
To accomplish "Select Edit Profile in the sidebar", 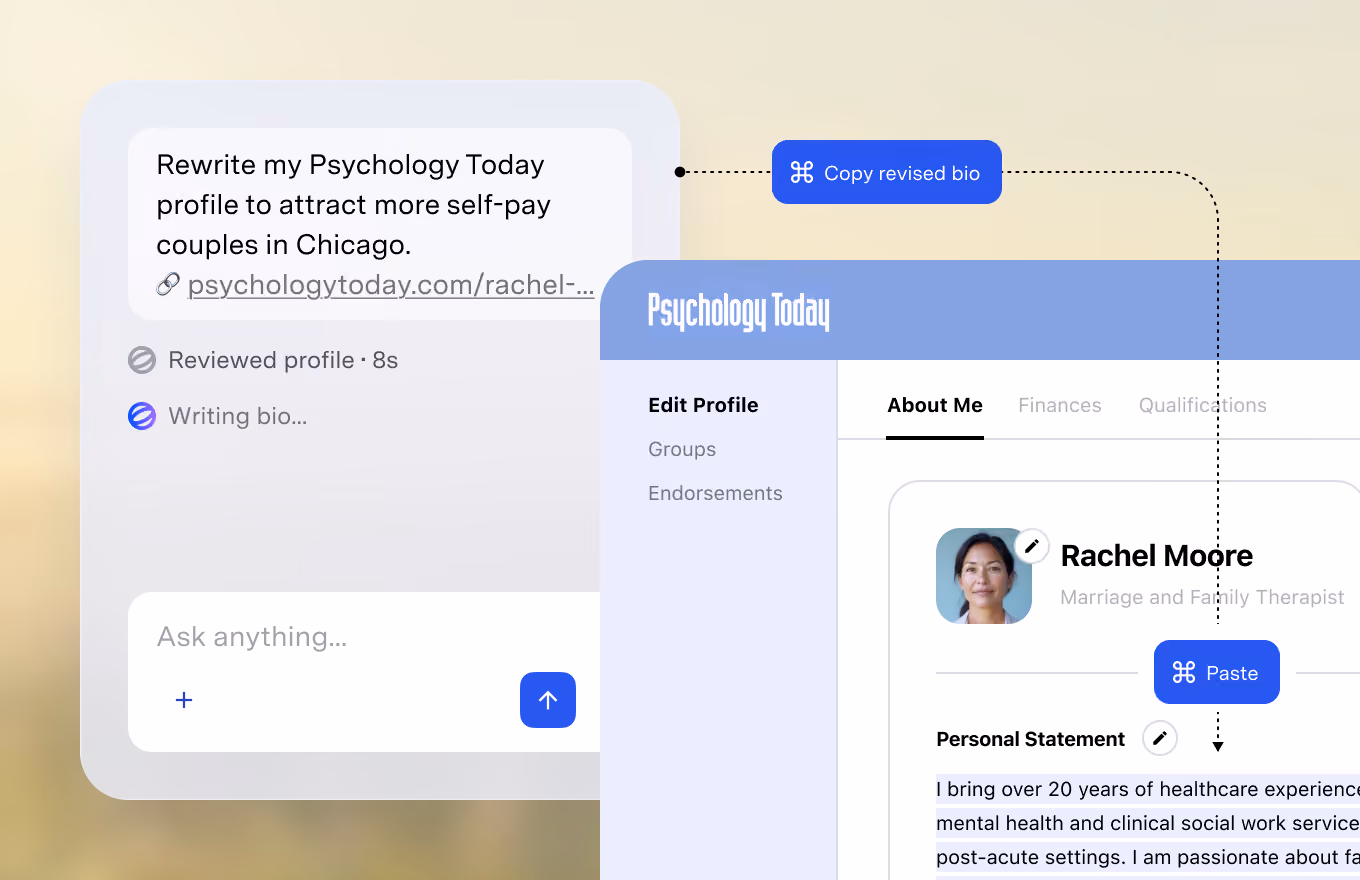I will 703,405.
